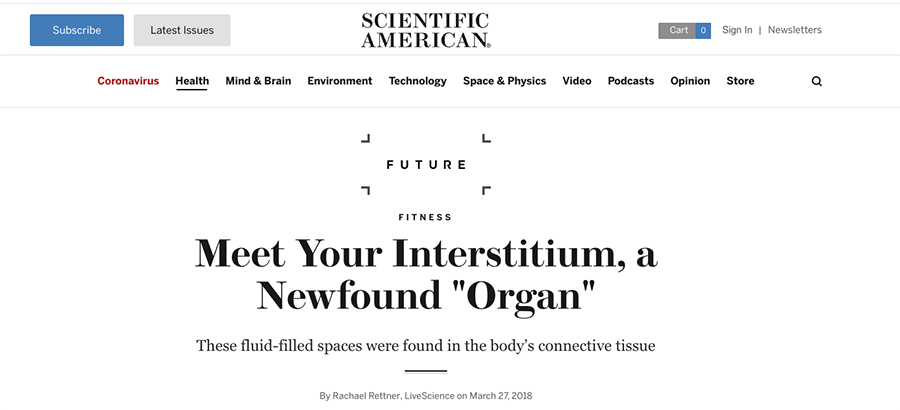Click the FITNESS topic tag
Image resolution: width=900 pixels, height=410 pixels.
pos(425,217)
